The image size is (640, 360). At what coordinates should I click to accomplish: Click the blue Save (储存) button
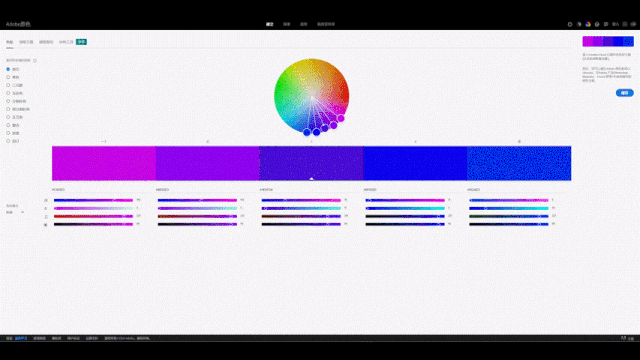pos(624,93)
